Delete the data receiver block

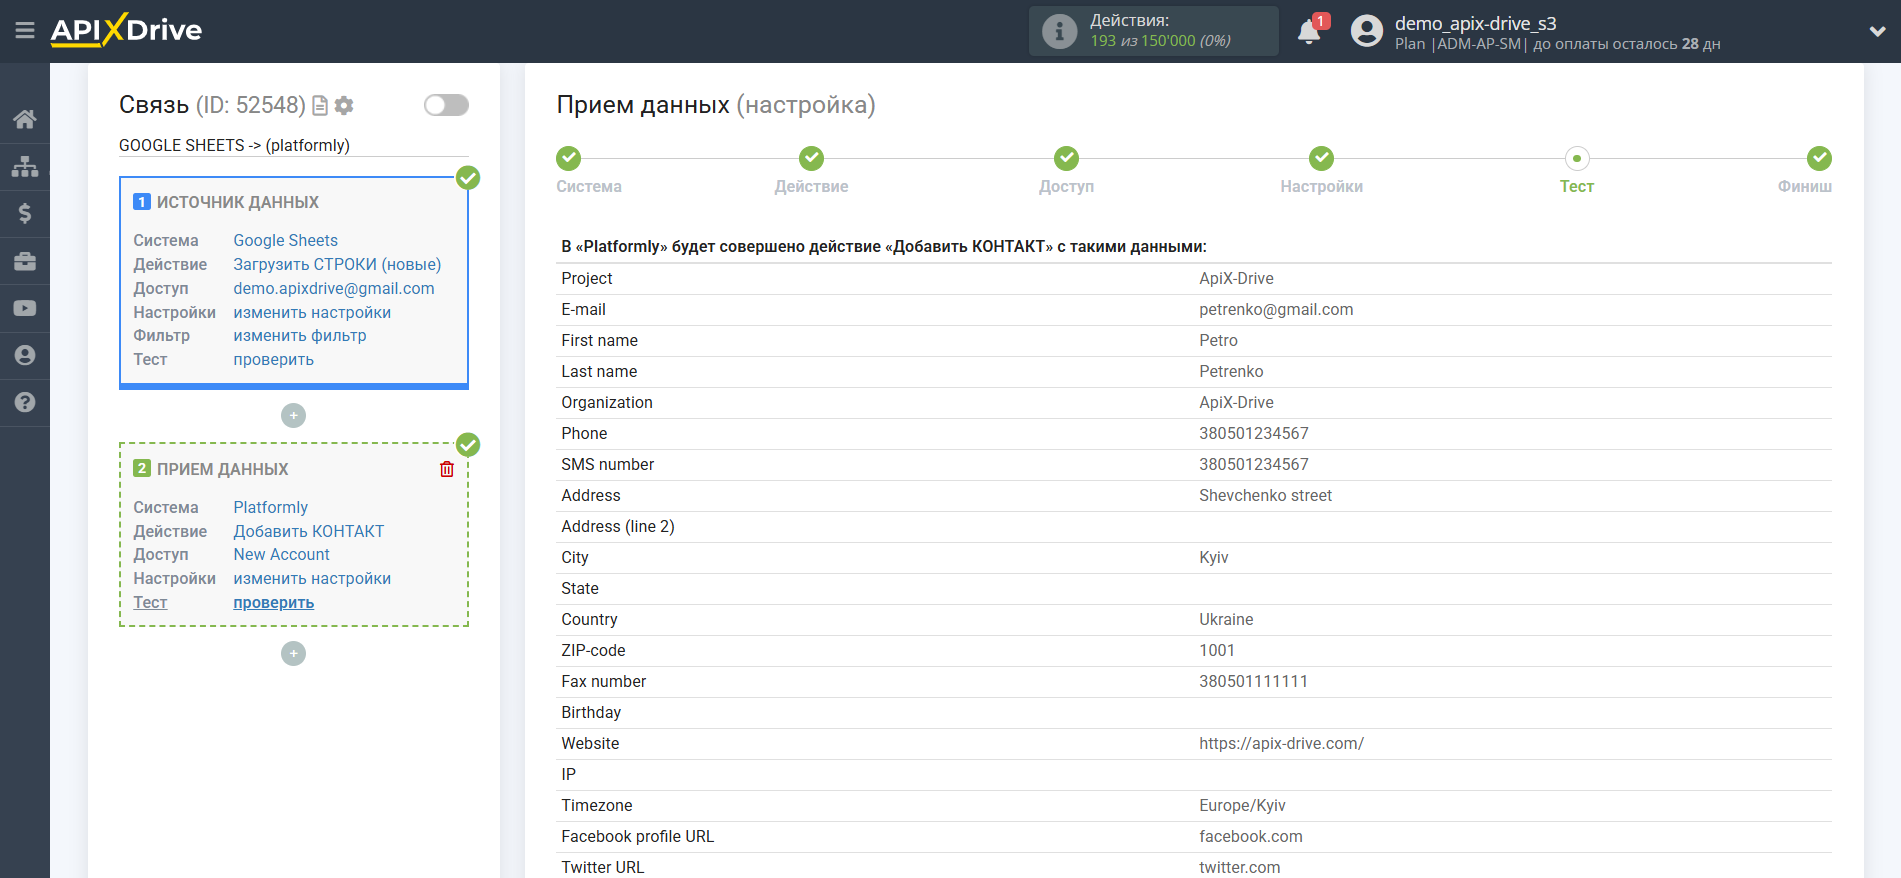447,469
